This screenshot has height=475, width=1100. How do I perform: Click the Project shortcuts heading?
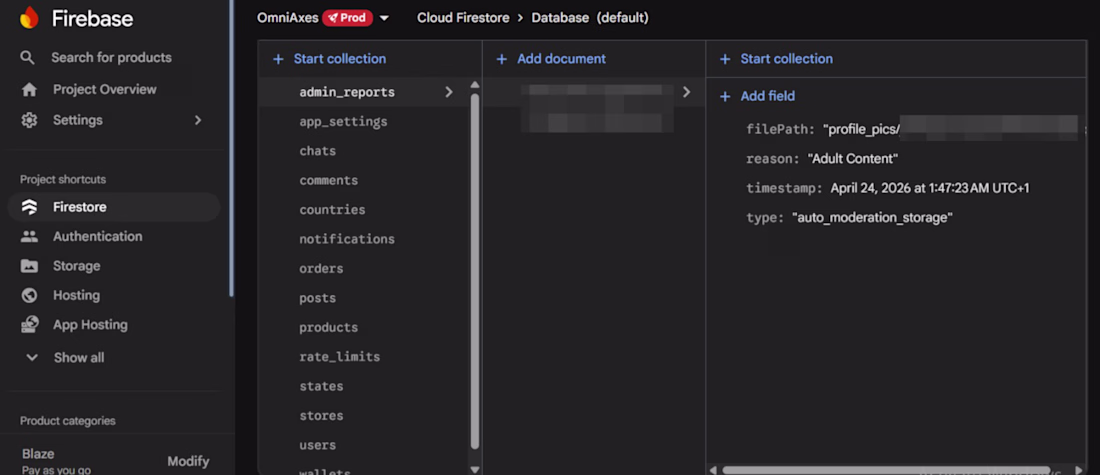click(63, 180)
